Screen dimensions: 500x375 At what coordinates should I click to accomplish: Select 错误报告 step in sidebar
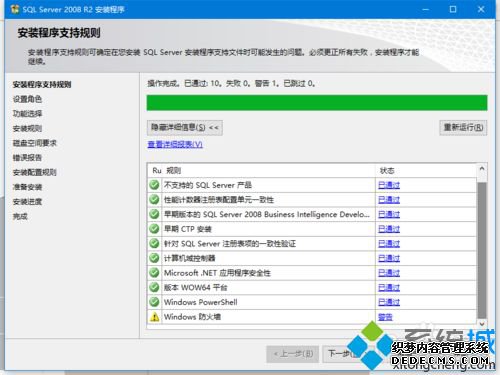coord(27,158)
